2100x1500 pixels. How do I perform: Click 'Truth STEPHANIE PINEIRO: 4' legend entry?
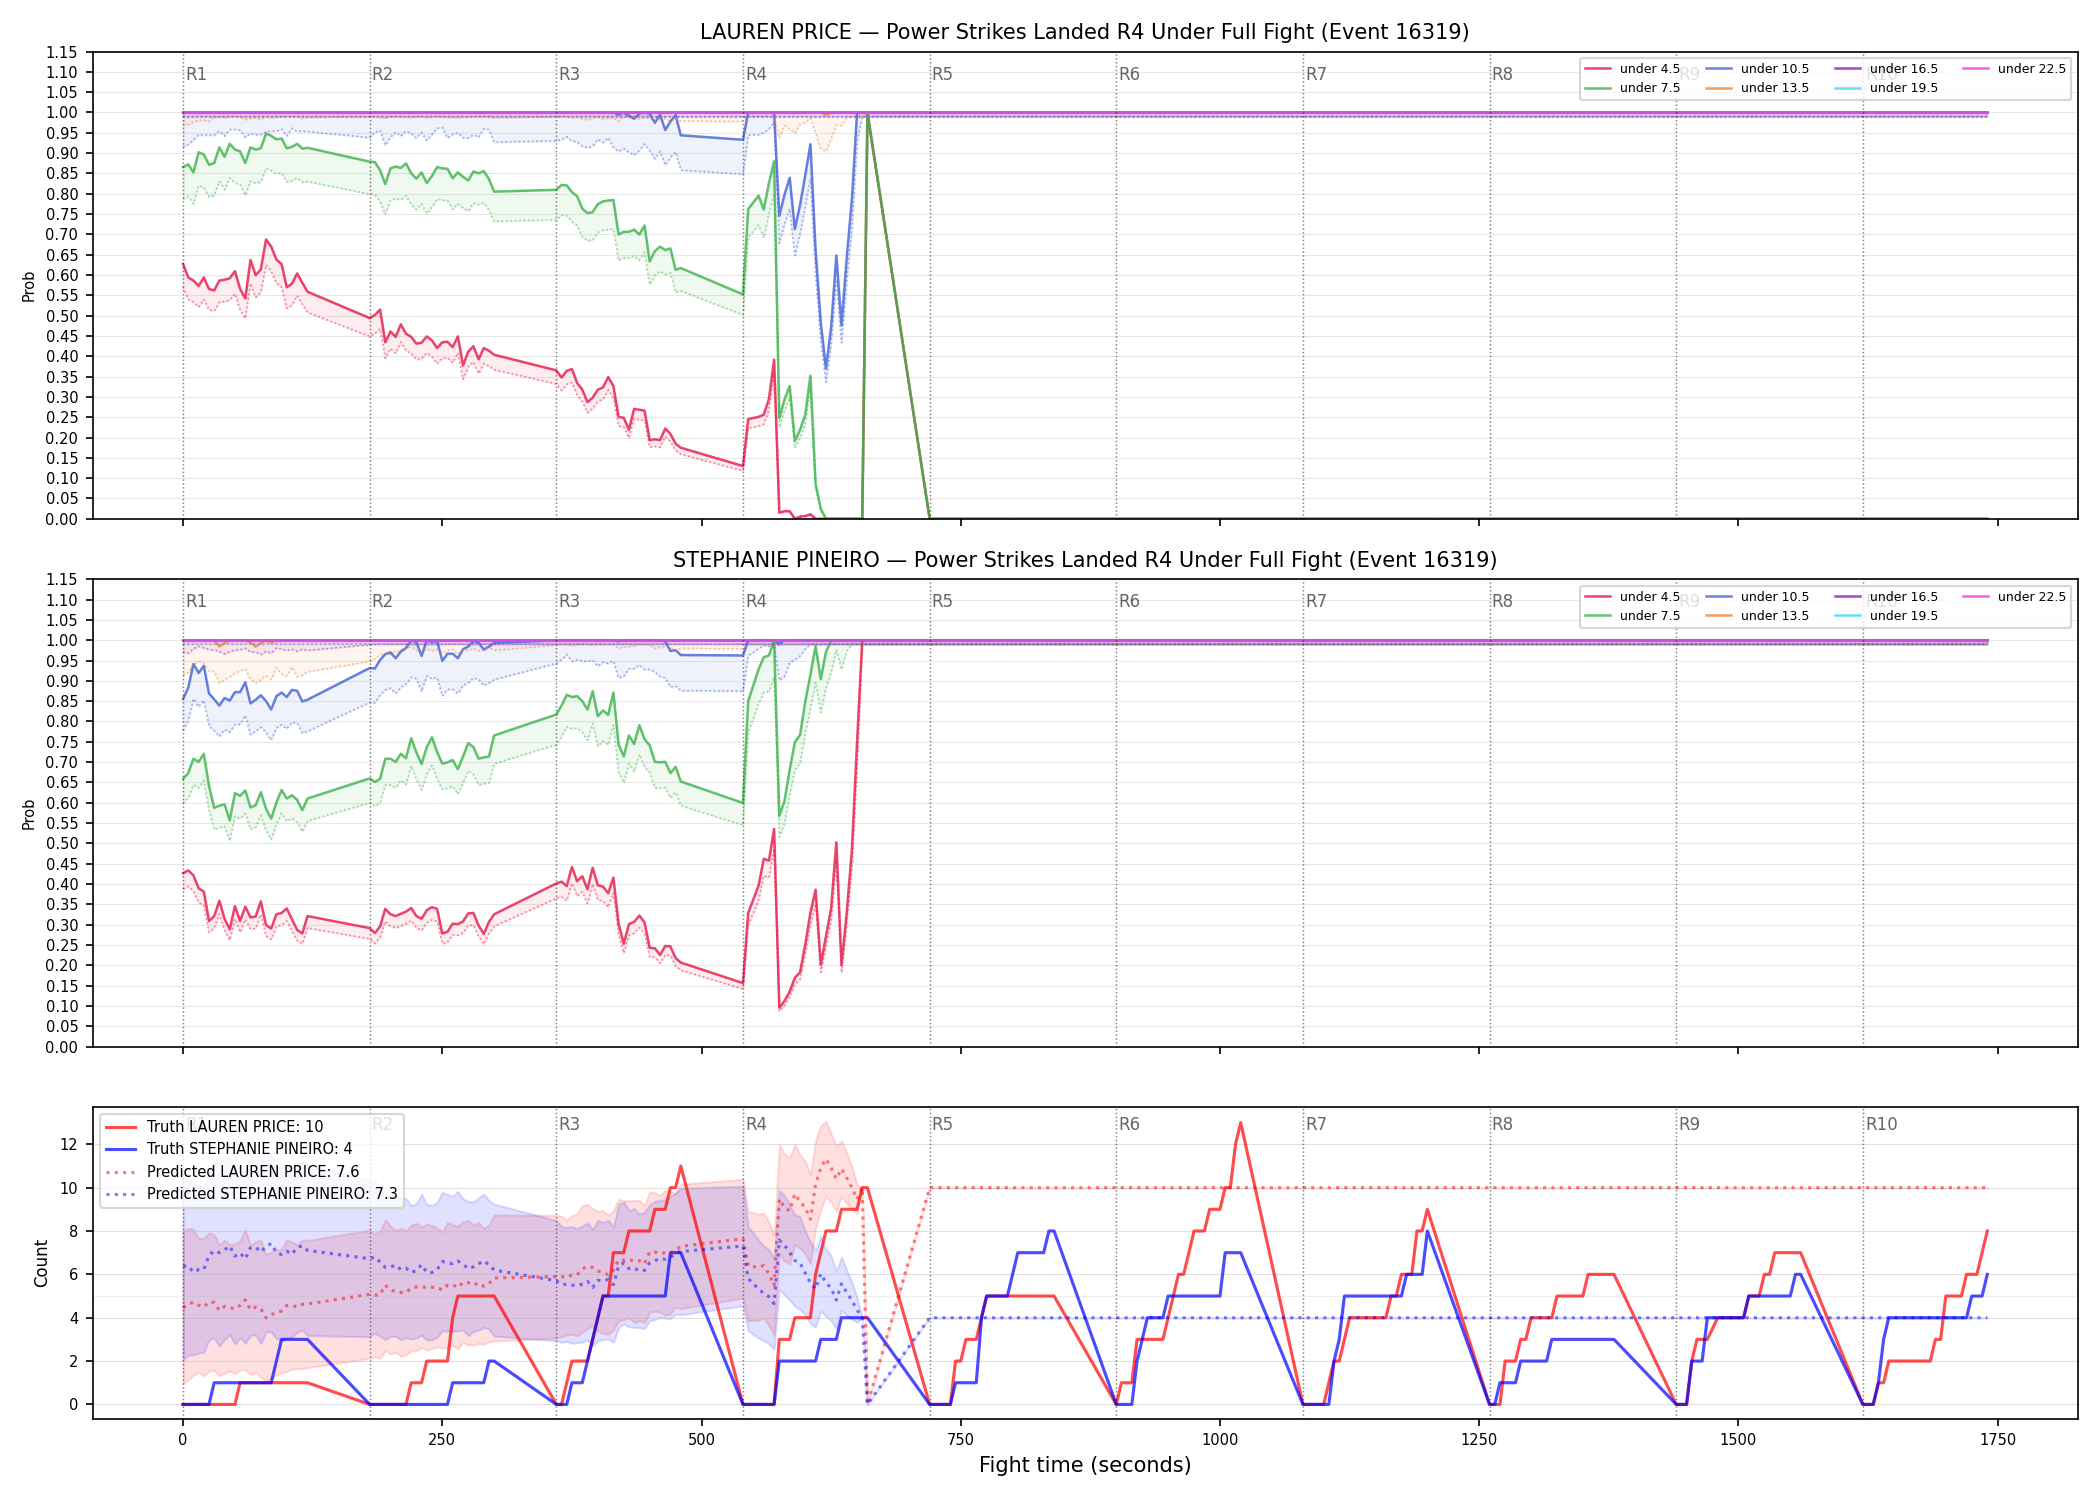click(229, 1149)
